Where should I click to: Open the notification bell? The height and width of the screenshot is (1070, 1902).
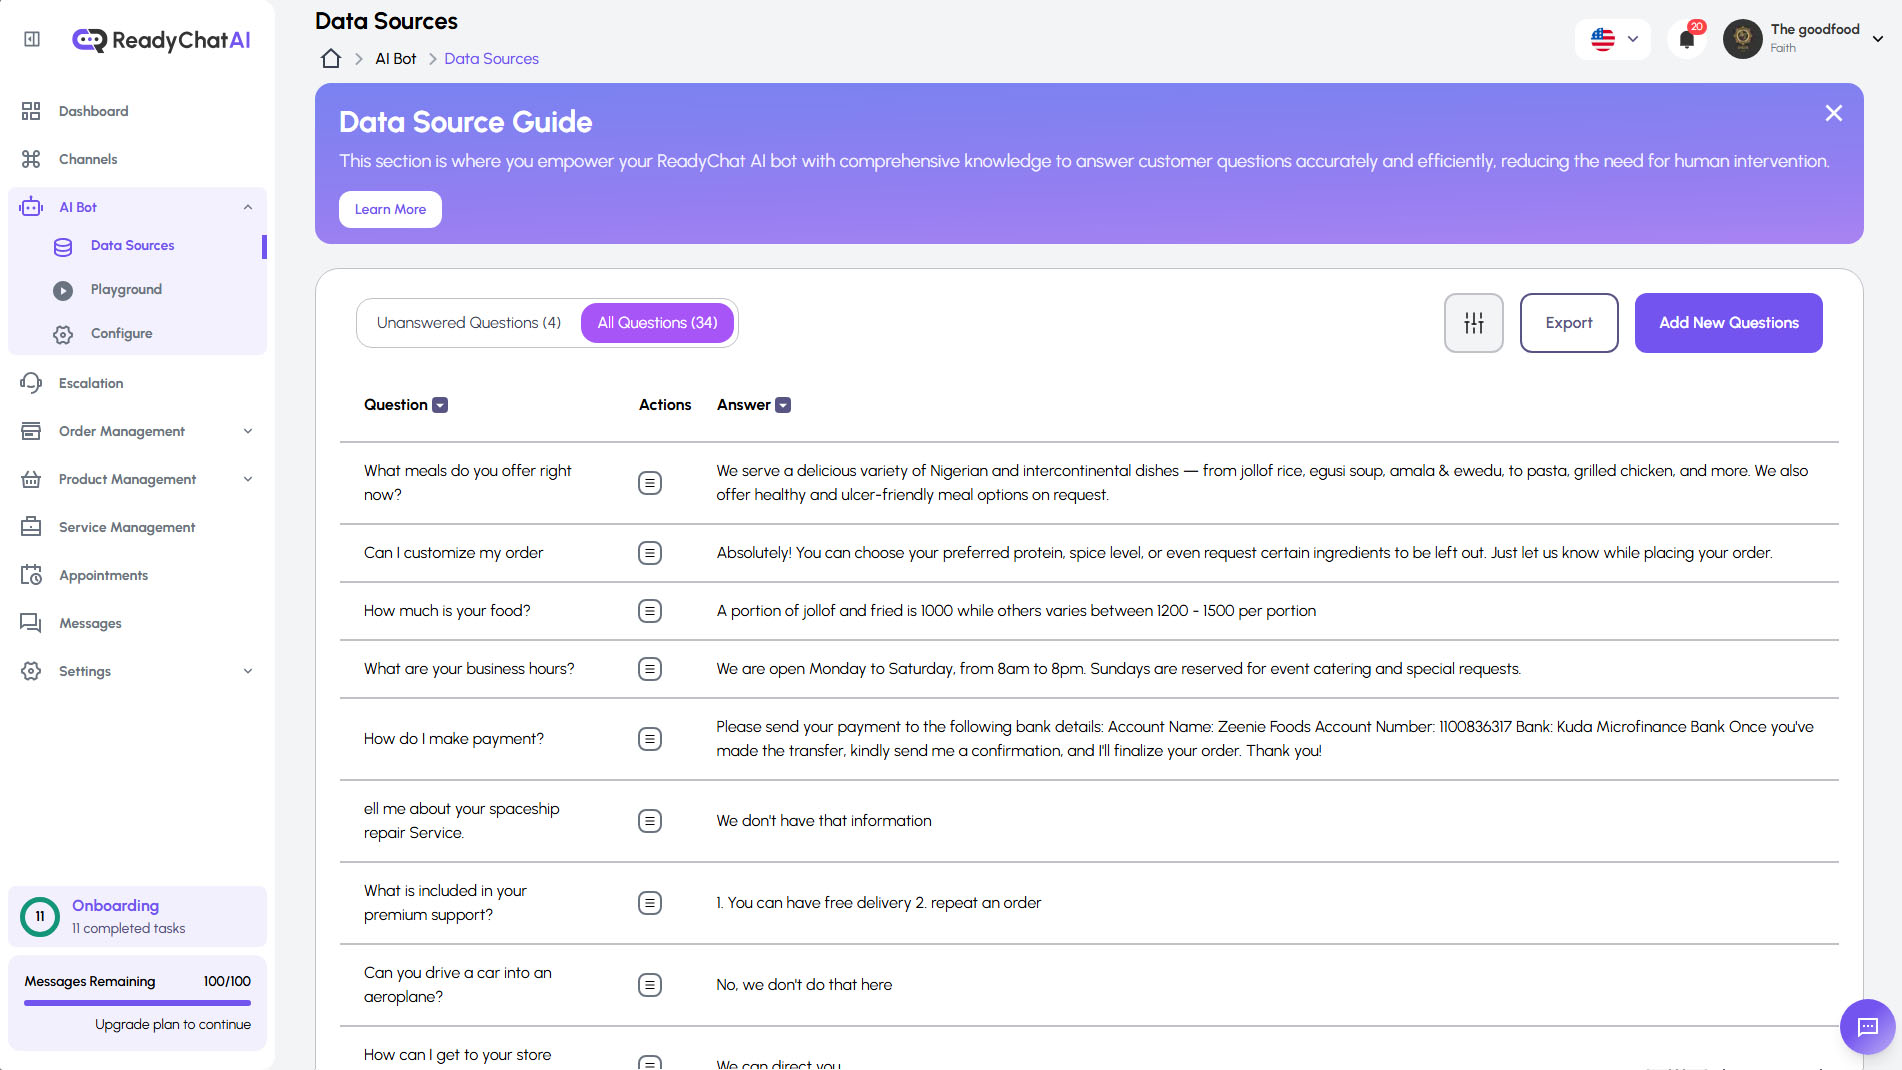click(1687, 39)
